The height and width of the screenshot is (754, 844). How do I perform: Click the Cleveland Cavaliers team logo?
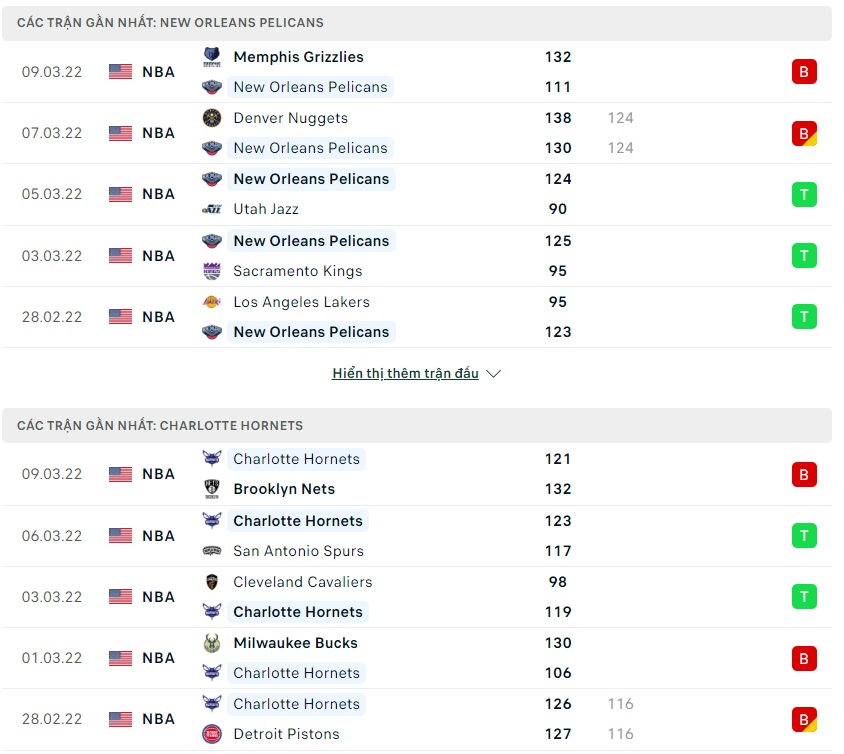[211, 582]
